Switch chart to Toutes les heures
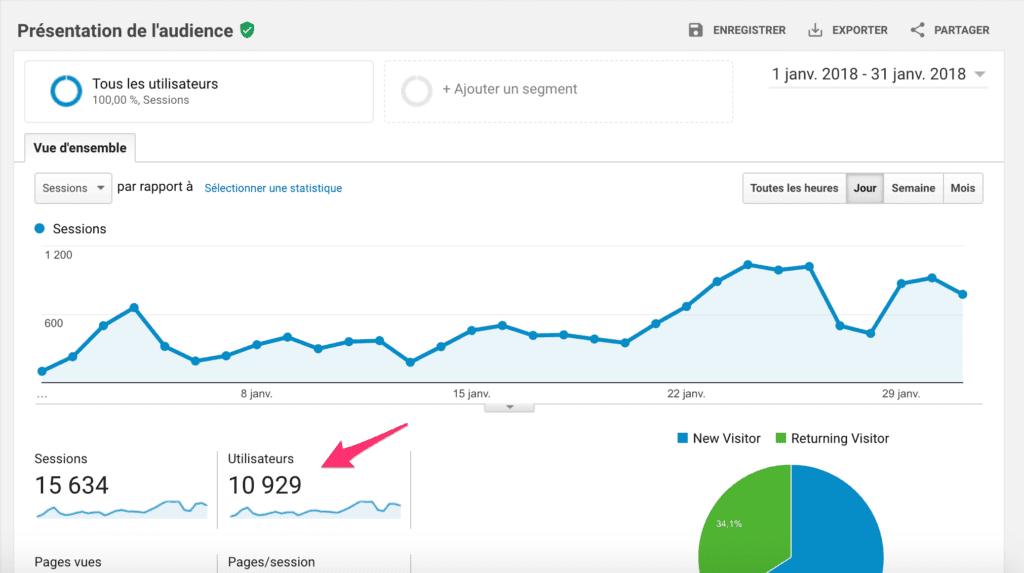Image resolution: width=1024 pixels, height=573 pixels. (x=794, y=188)
